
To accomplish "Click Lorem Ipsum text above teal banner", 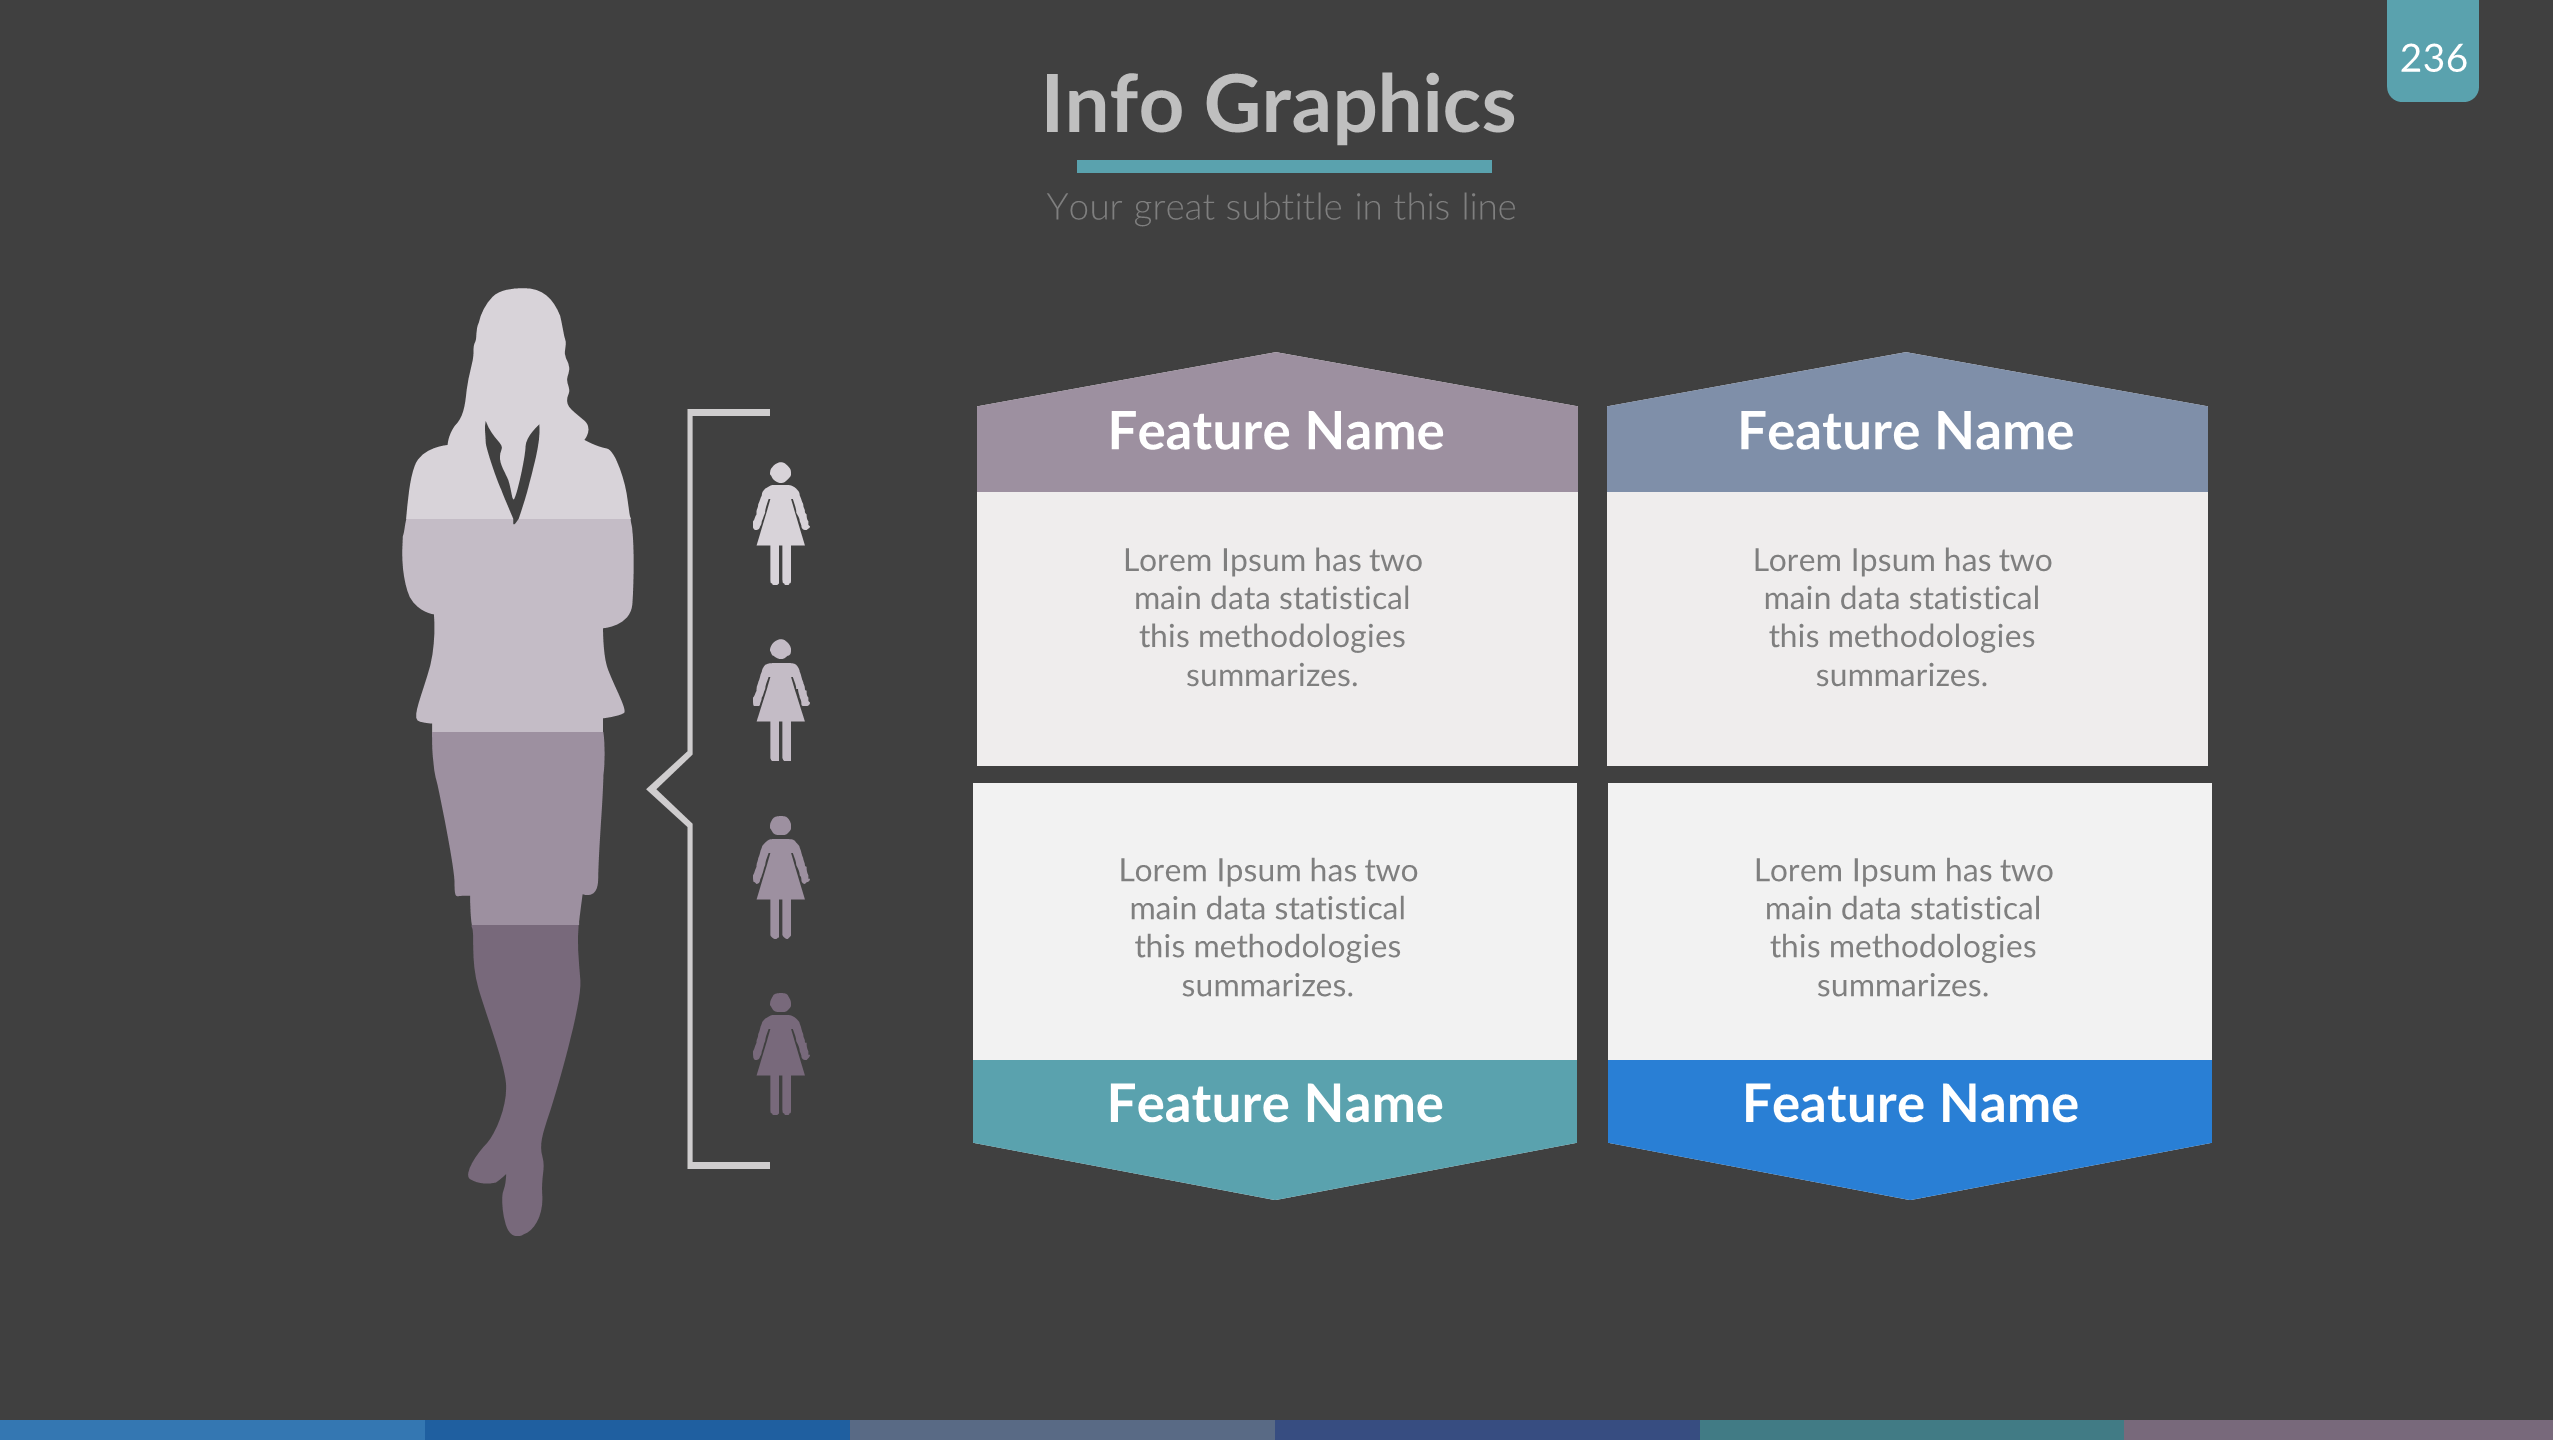I will (1268, 927).
